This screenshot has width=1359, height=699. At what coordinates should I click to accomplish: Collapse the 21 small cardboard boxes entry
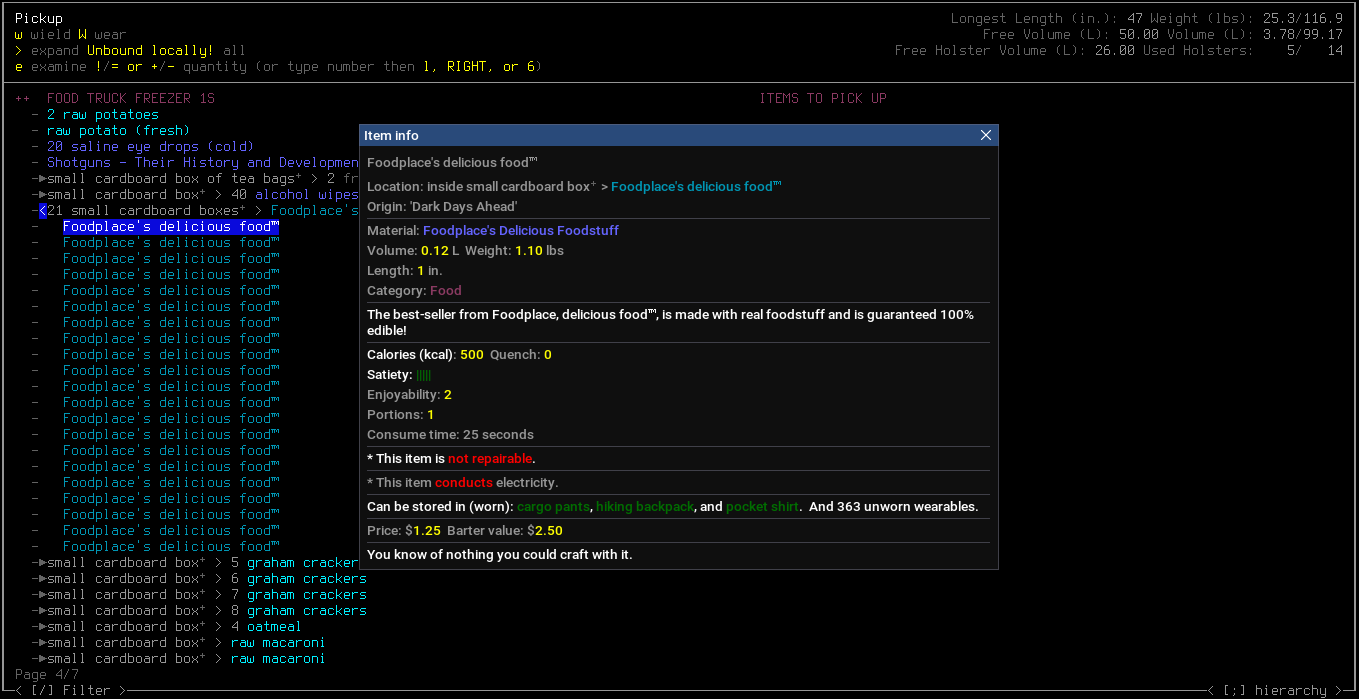tap(42, 211)
